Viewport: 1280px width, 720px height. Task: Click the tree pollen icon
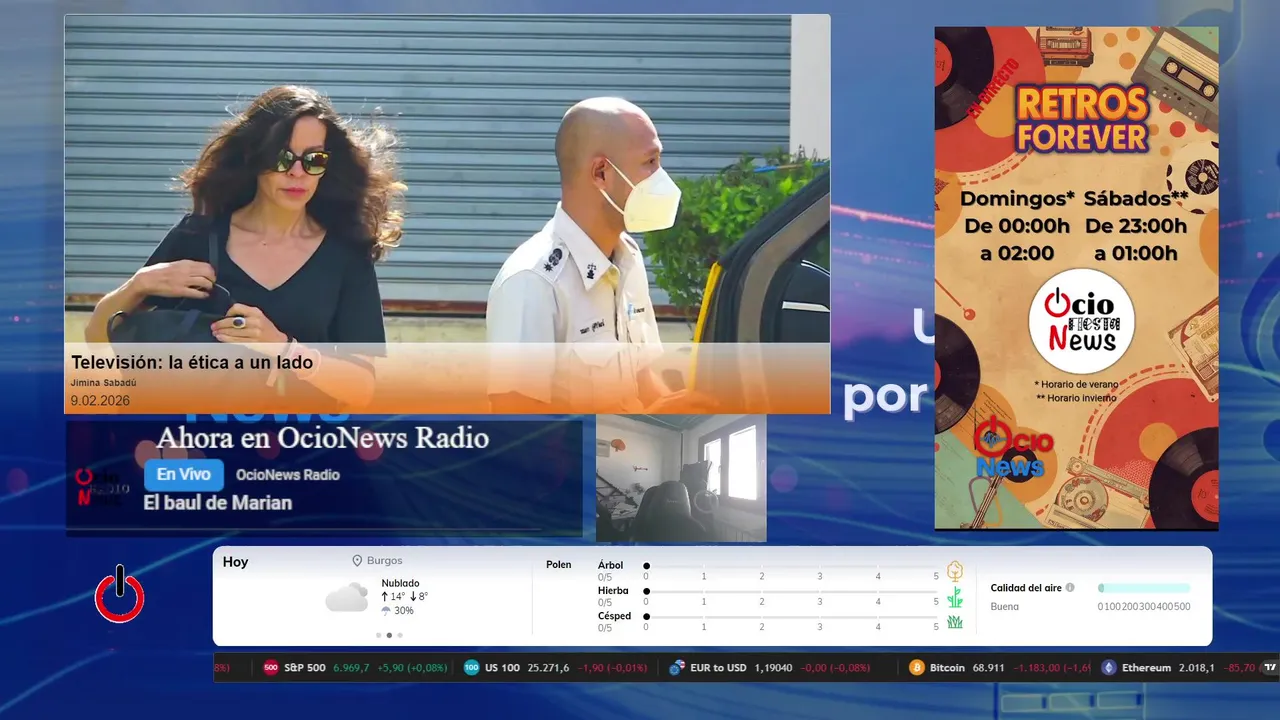pos(955,571)
